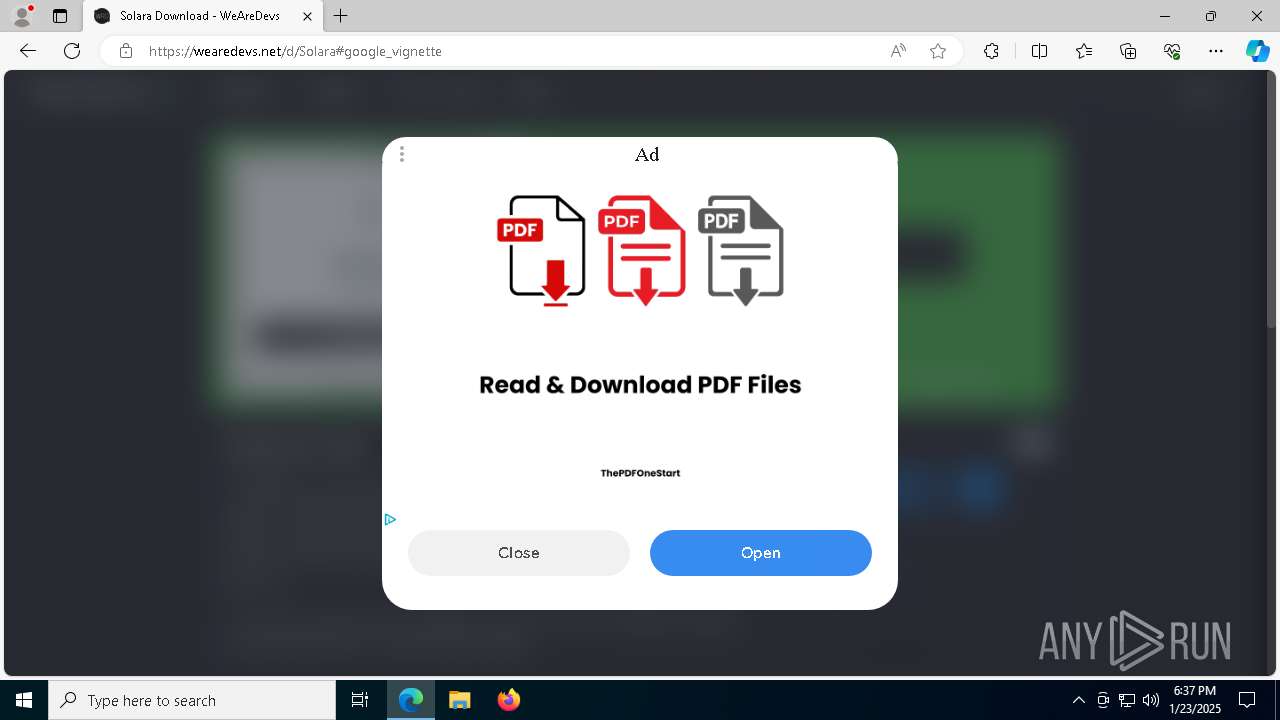Open the Tab actions menu icon
The height and width of the screenshot is (720, 1280).
(60, 16)
